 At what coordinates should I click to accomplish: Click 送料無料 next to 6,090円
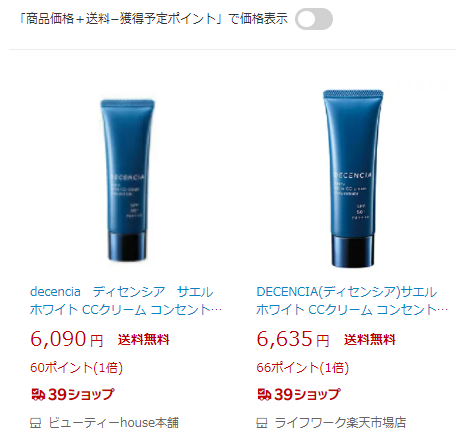point(144,340)
